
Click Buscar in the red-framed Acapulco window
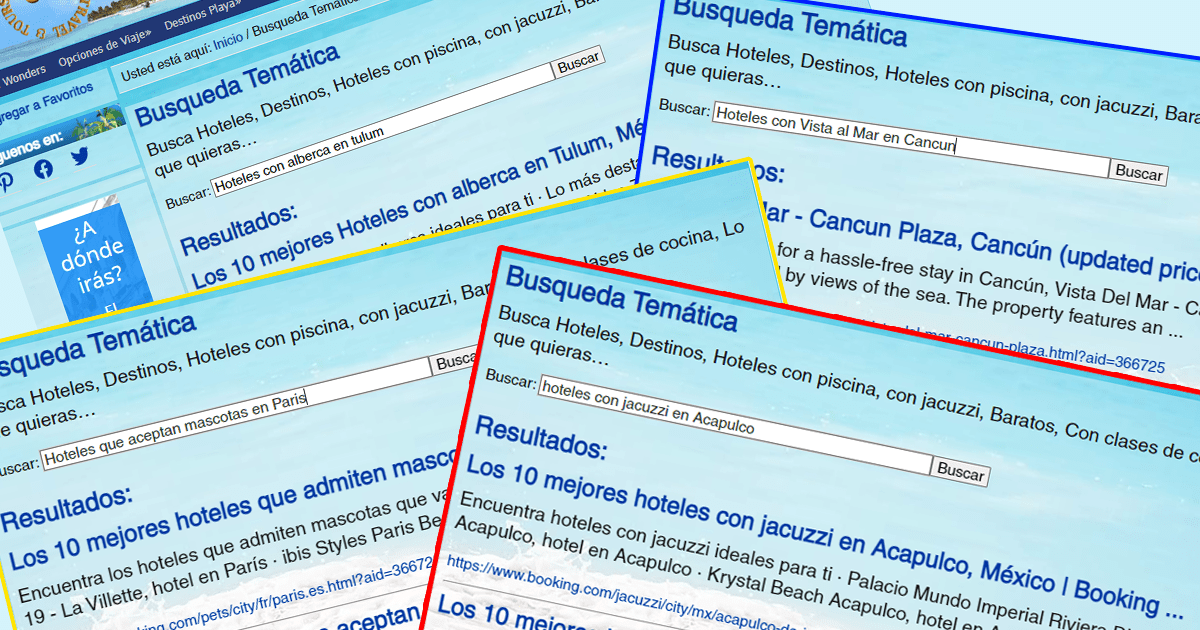961,470
